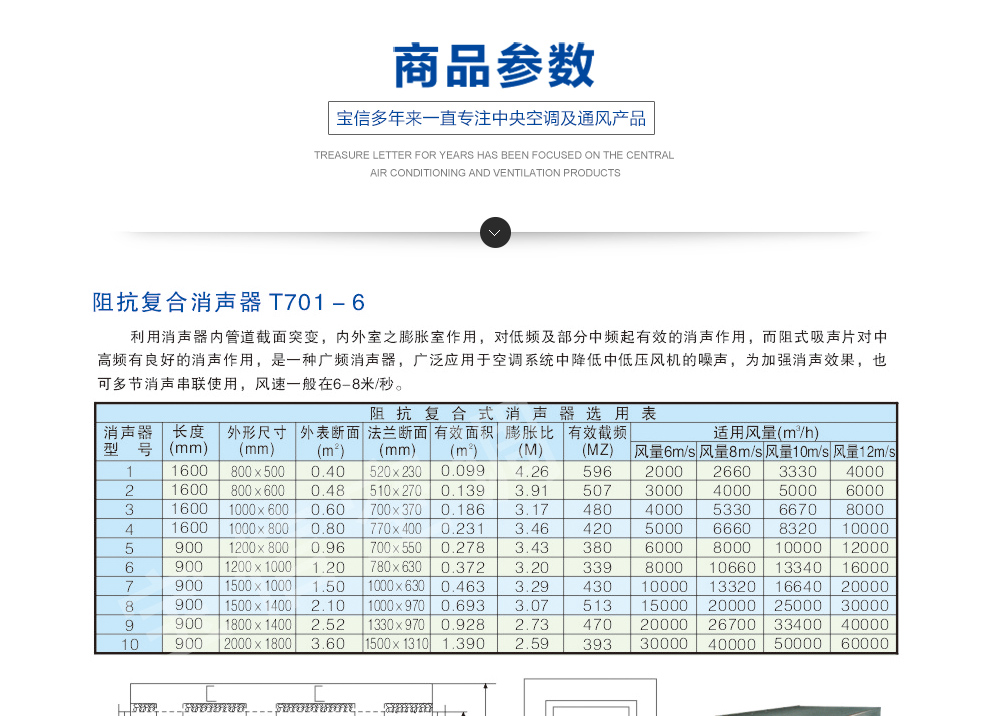This screenshot has width=1000, height=716.
Task: Click the 有效截频 (MZ) column header
Action: pos(597,441)
